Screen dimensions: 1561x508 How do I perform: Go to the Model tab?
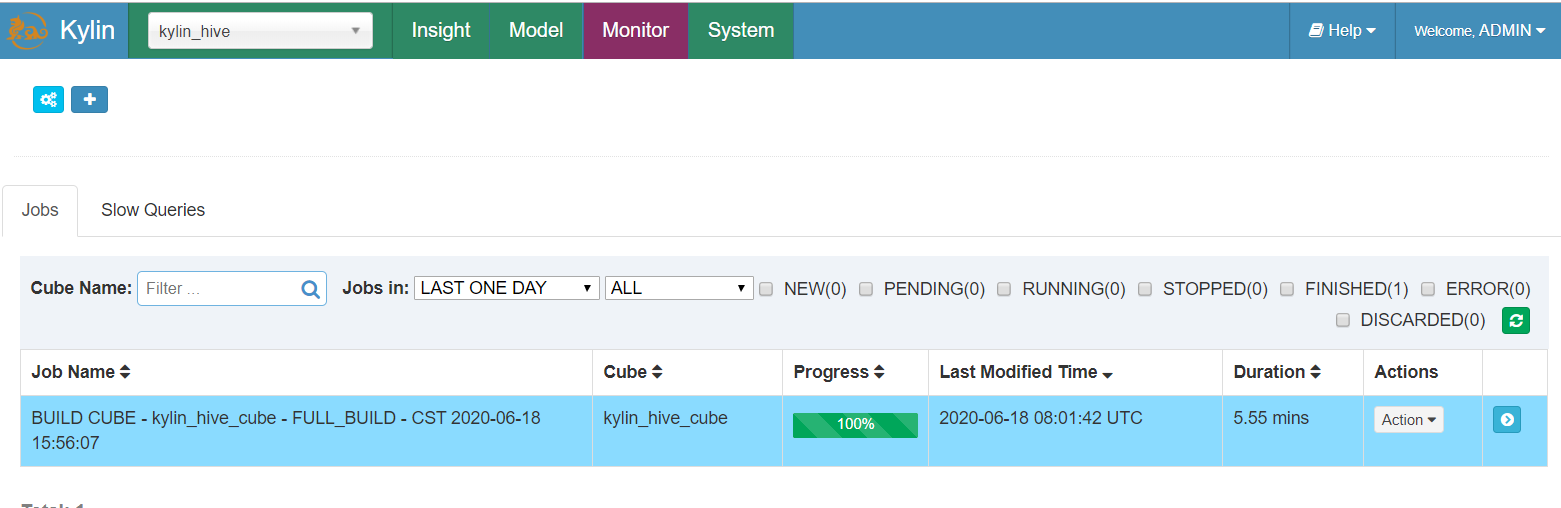pyautogui.click(x=536, y=31)
